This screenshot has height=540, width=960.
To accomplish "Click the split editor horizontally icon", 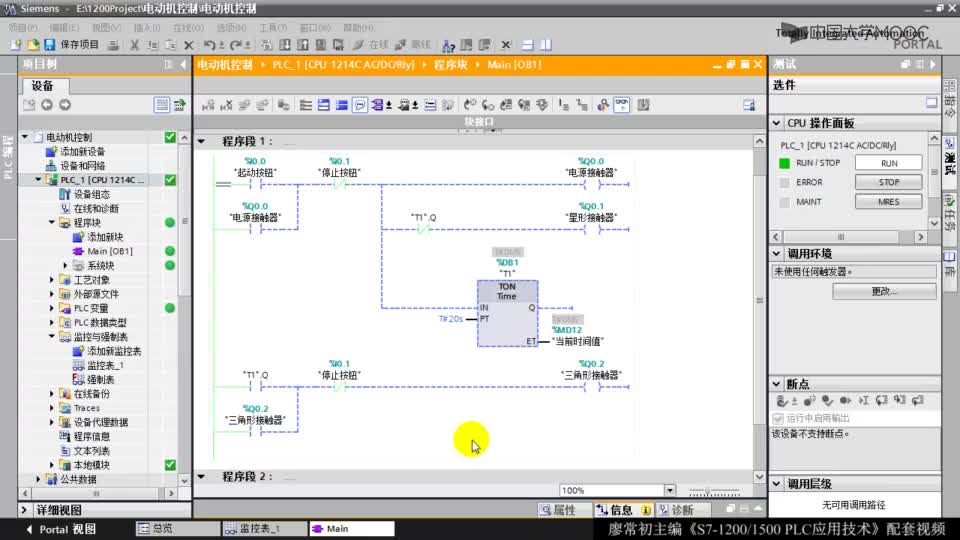I will [x=527, y=45].
